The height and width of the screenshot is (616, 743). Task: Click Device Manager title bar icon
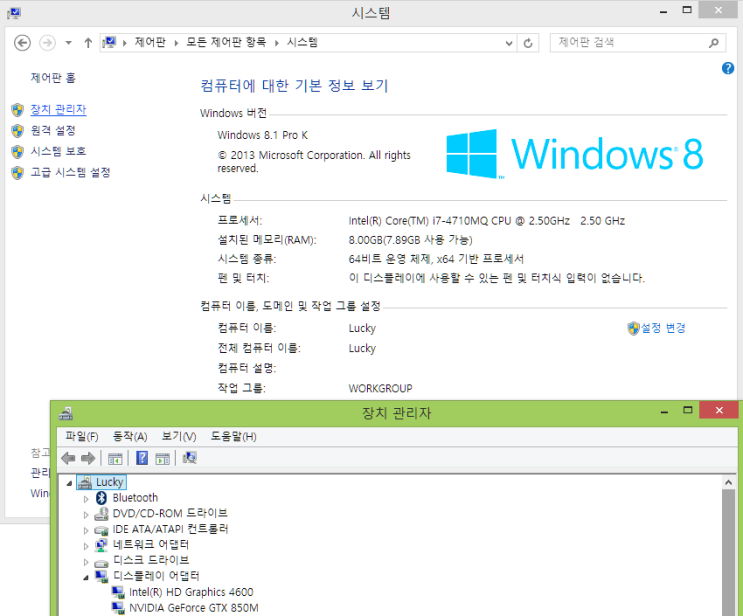tap(66, 414)
